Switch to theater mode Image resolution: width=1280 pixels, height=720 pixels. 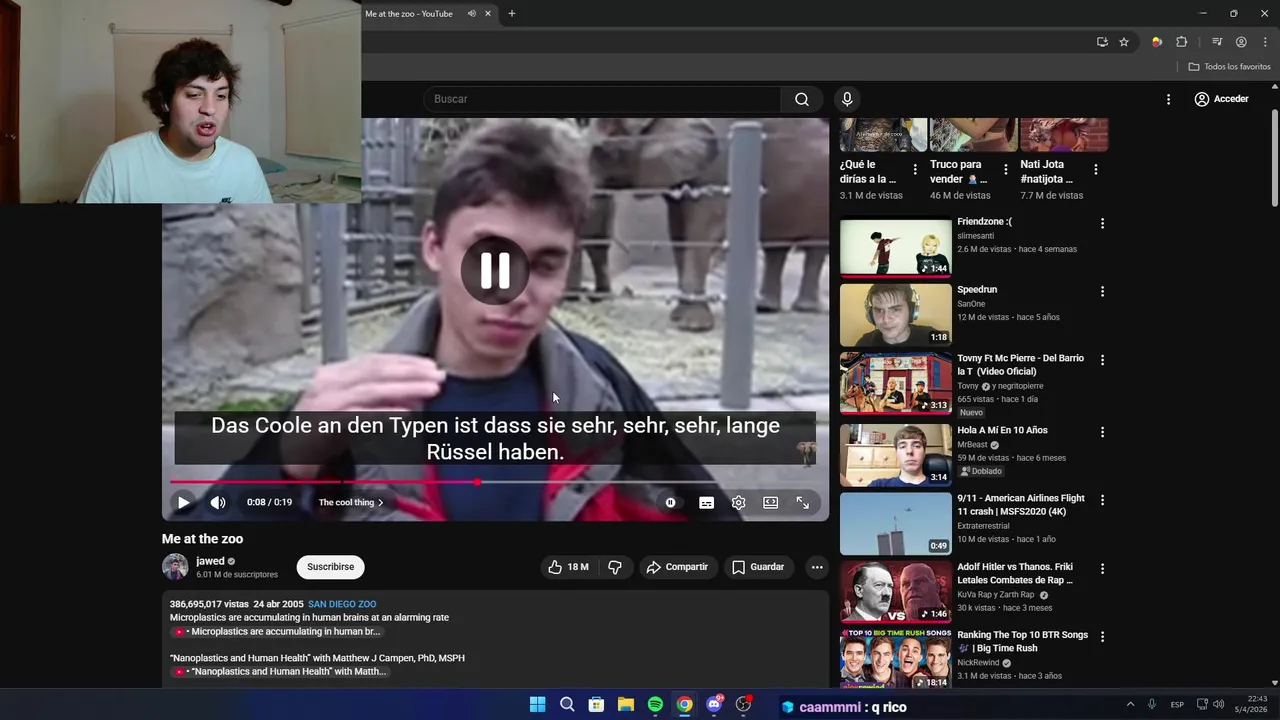[770, 503]
